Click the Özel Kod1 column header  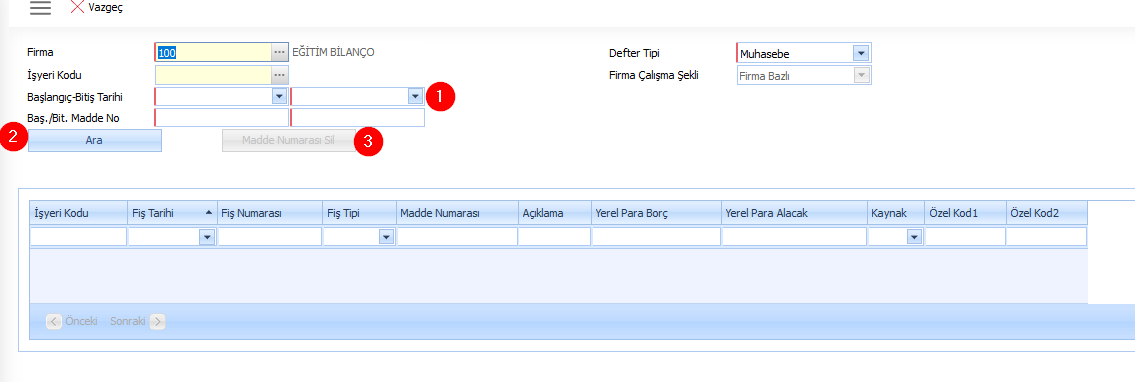(x=965, y=213)
